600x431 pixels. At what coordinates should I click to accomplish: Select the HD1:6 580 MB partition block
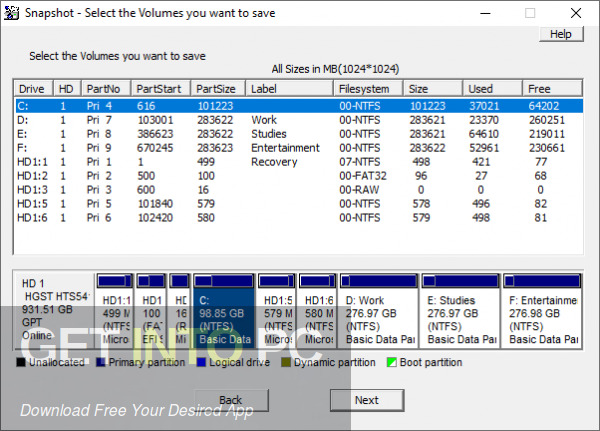click(x=317, y=310)
